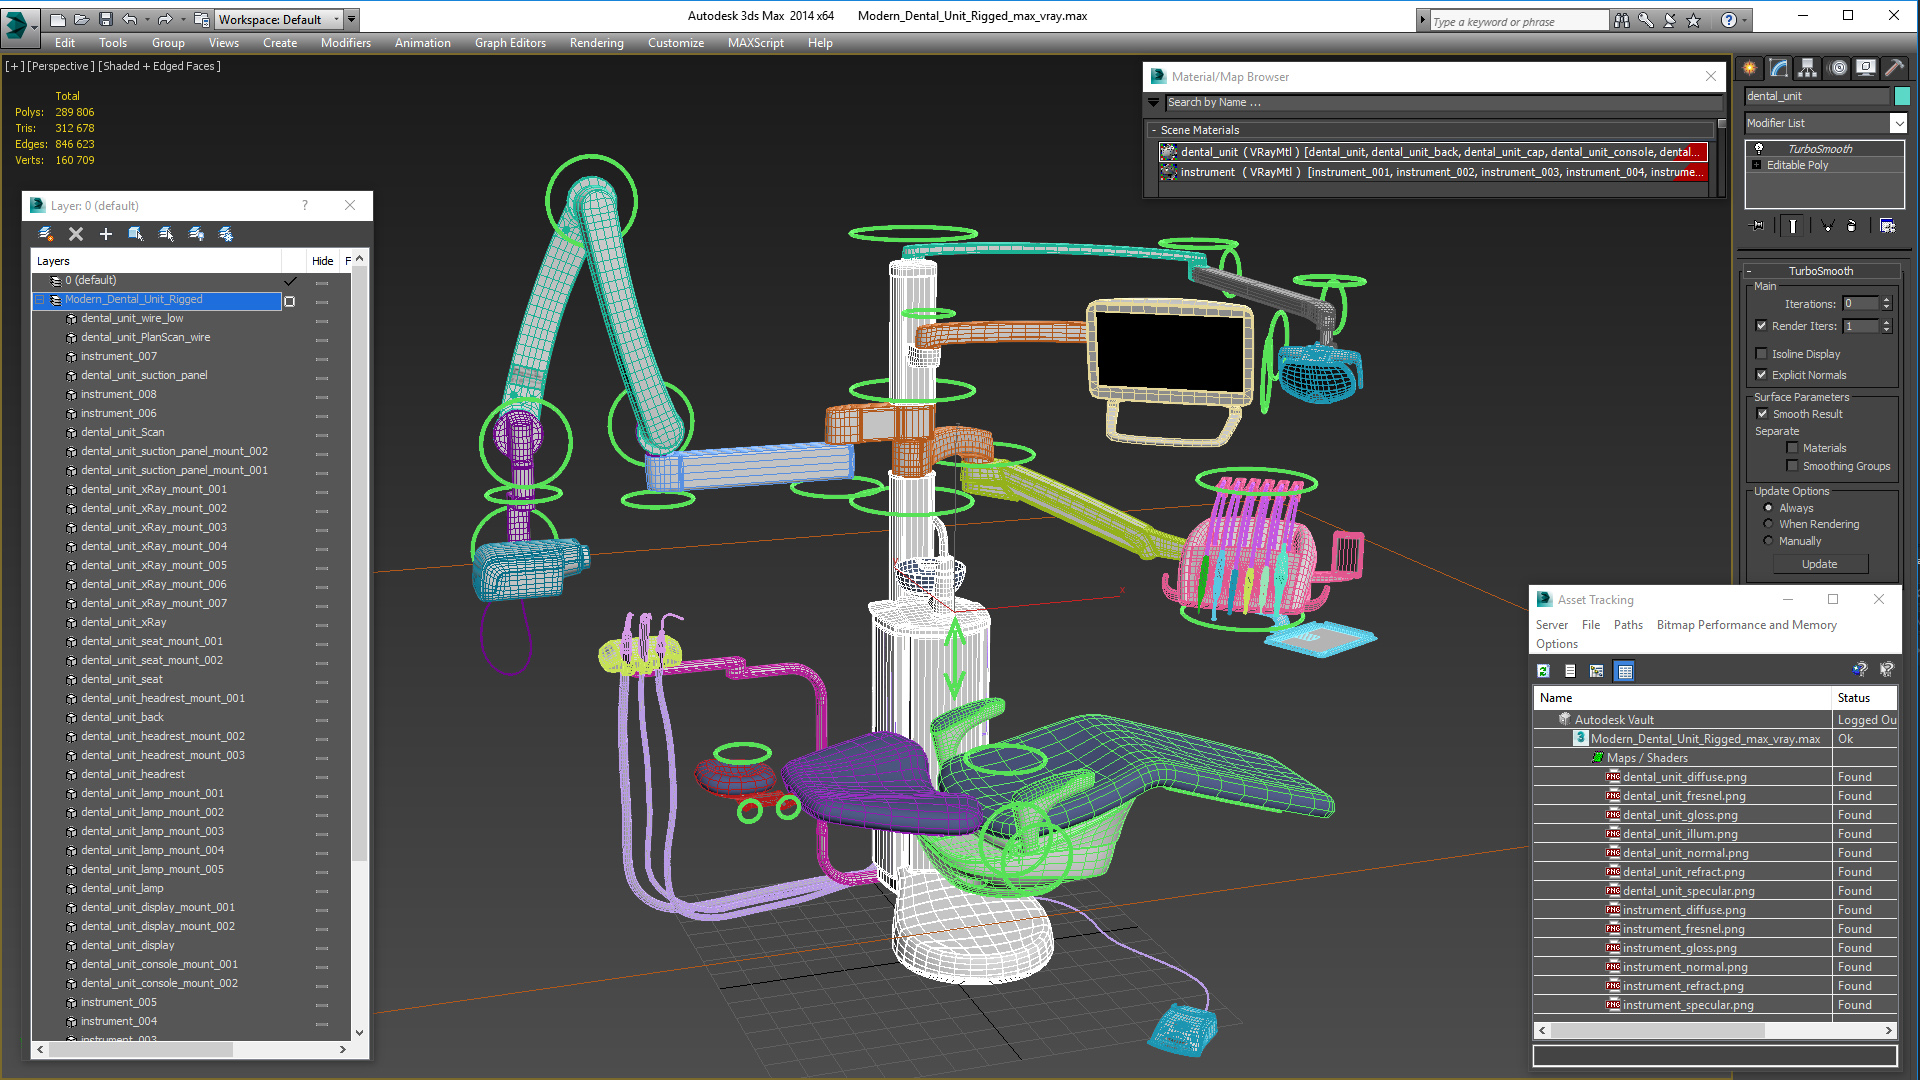This screenshot has width=1920, height=1080.
Task: Switch to the Hierarchy command panel tab
Action: point(1808,68)
